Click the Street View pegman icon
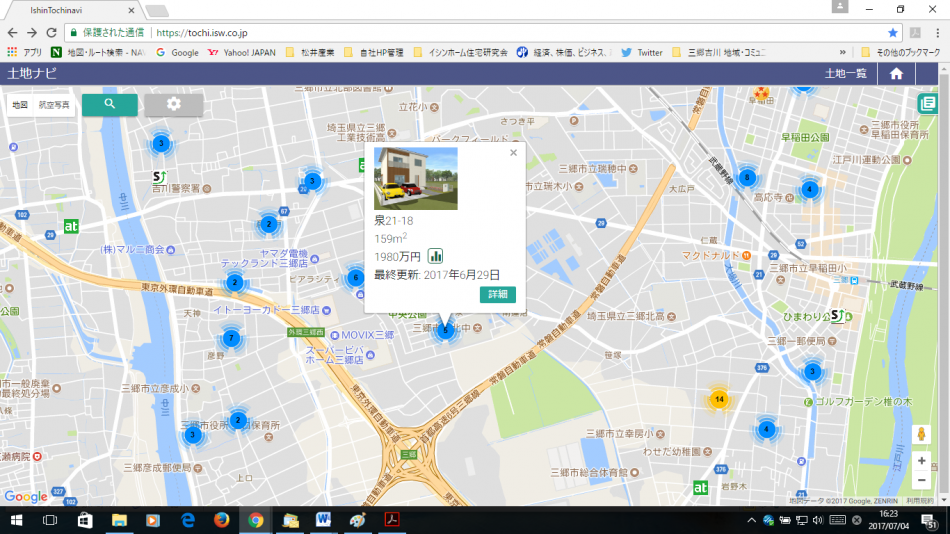The height and width of the screenshot is (534, 950). [x=922, y=434]
